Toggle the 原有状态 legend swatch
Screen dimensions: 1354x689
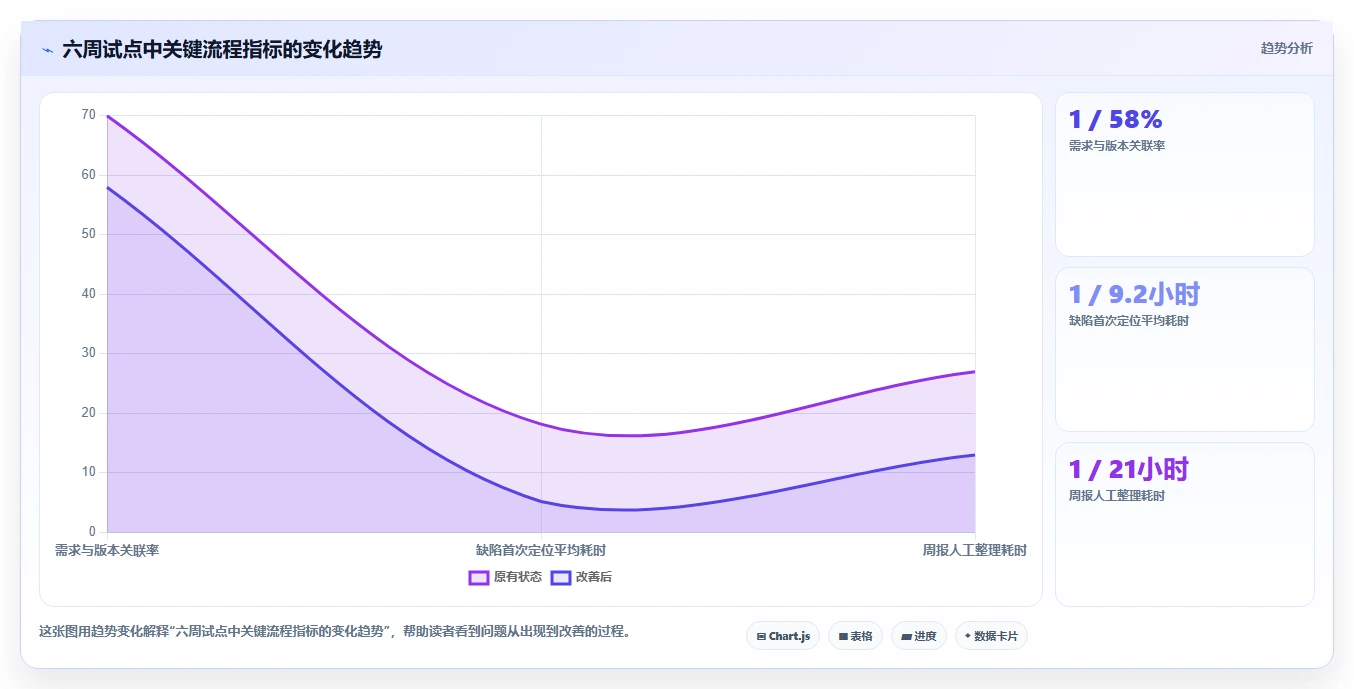click(x=479, y=577)
